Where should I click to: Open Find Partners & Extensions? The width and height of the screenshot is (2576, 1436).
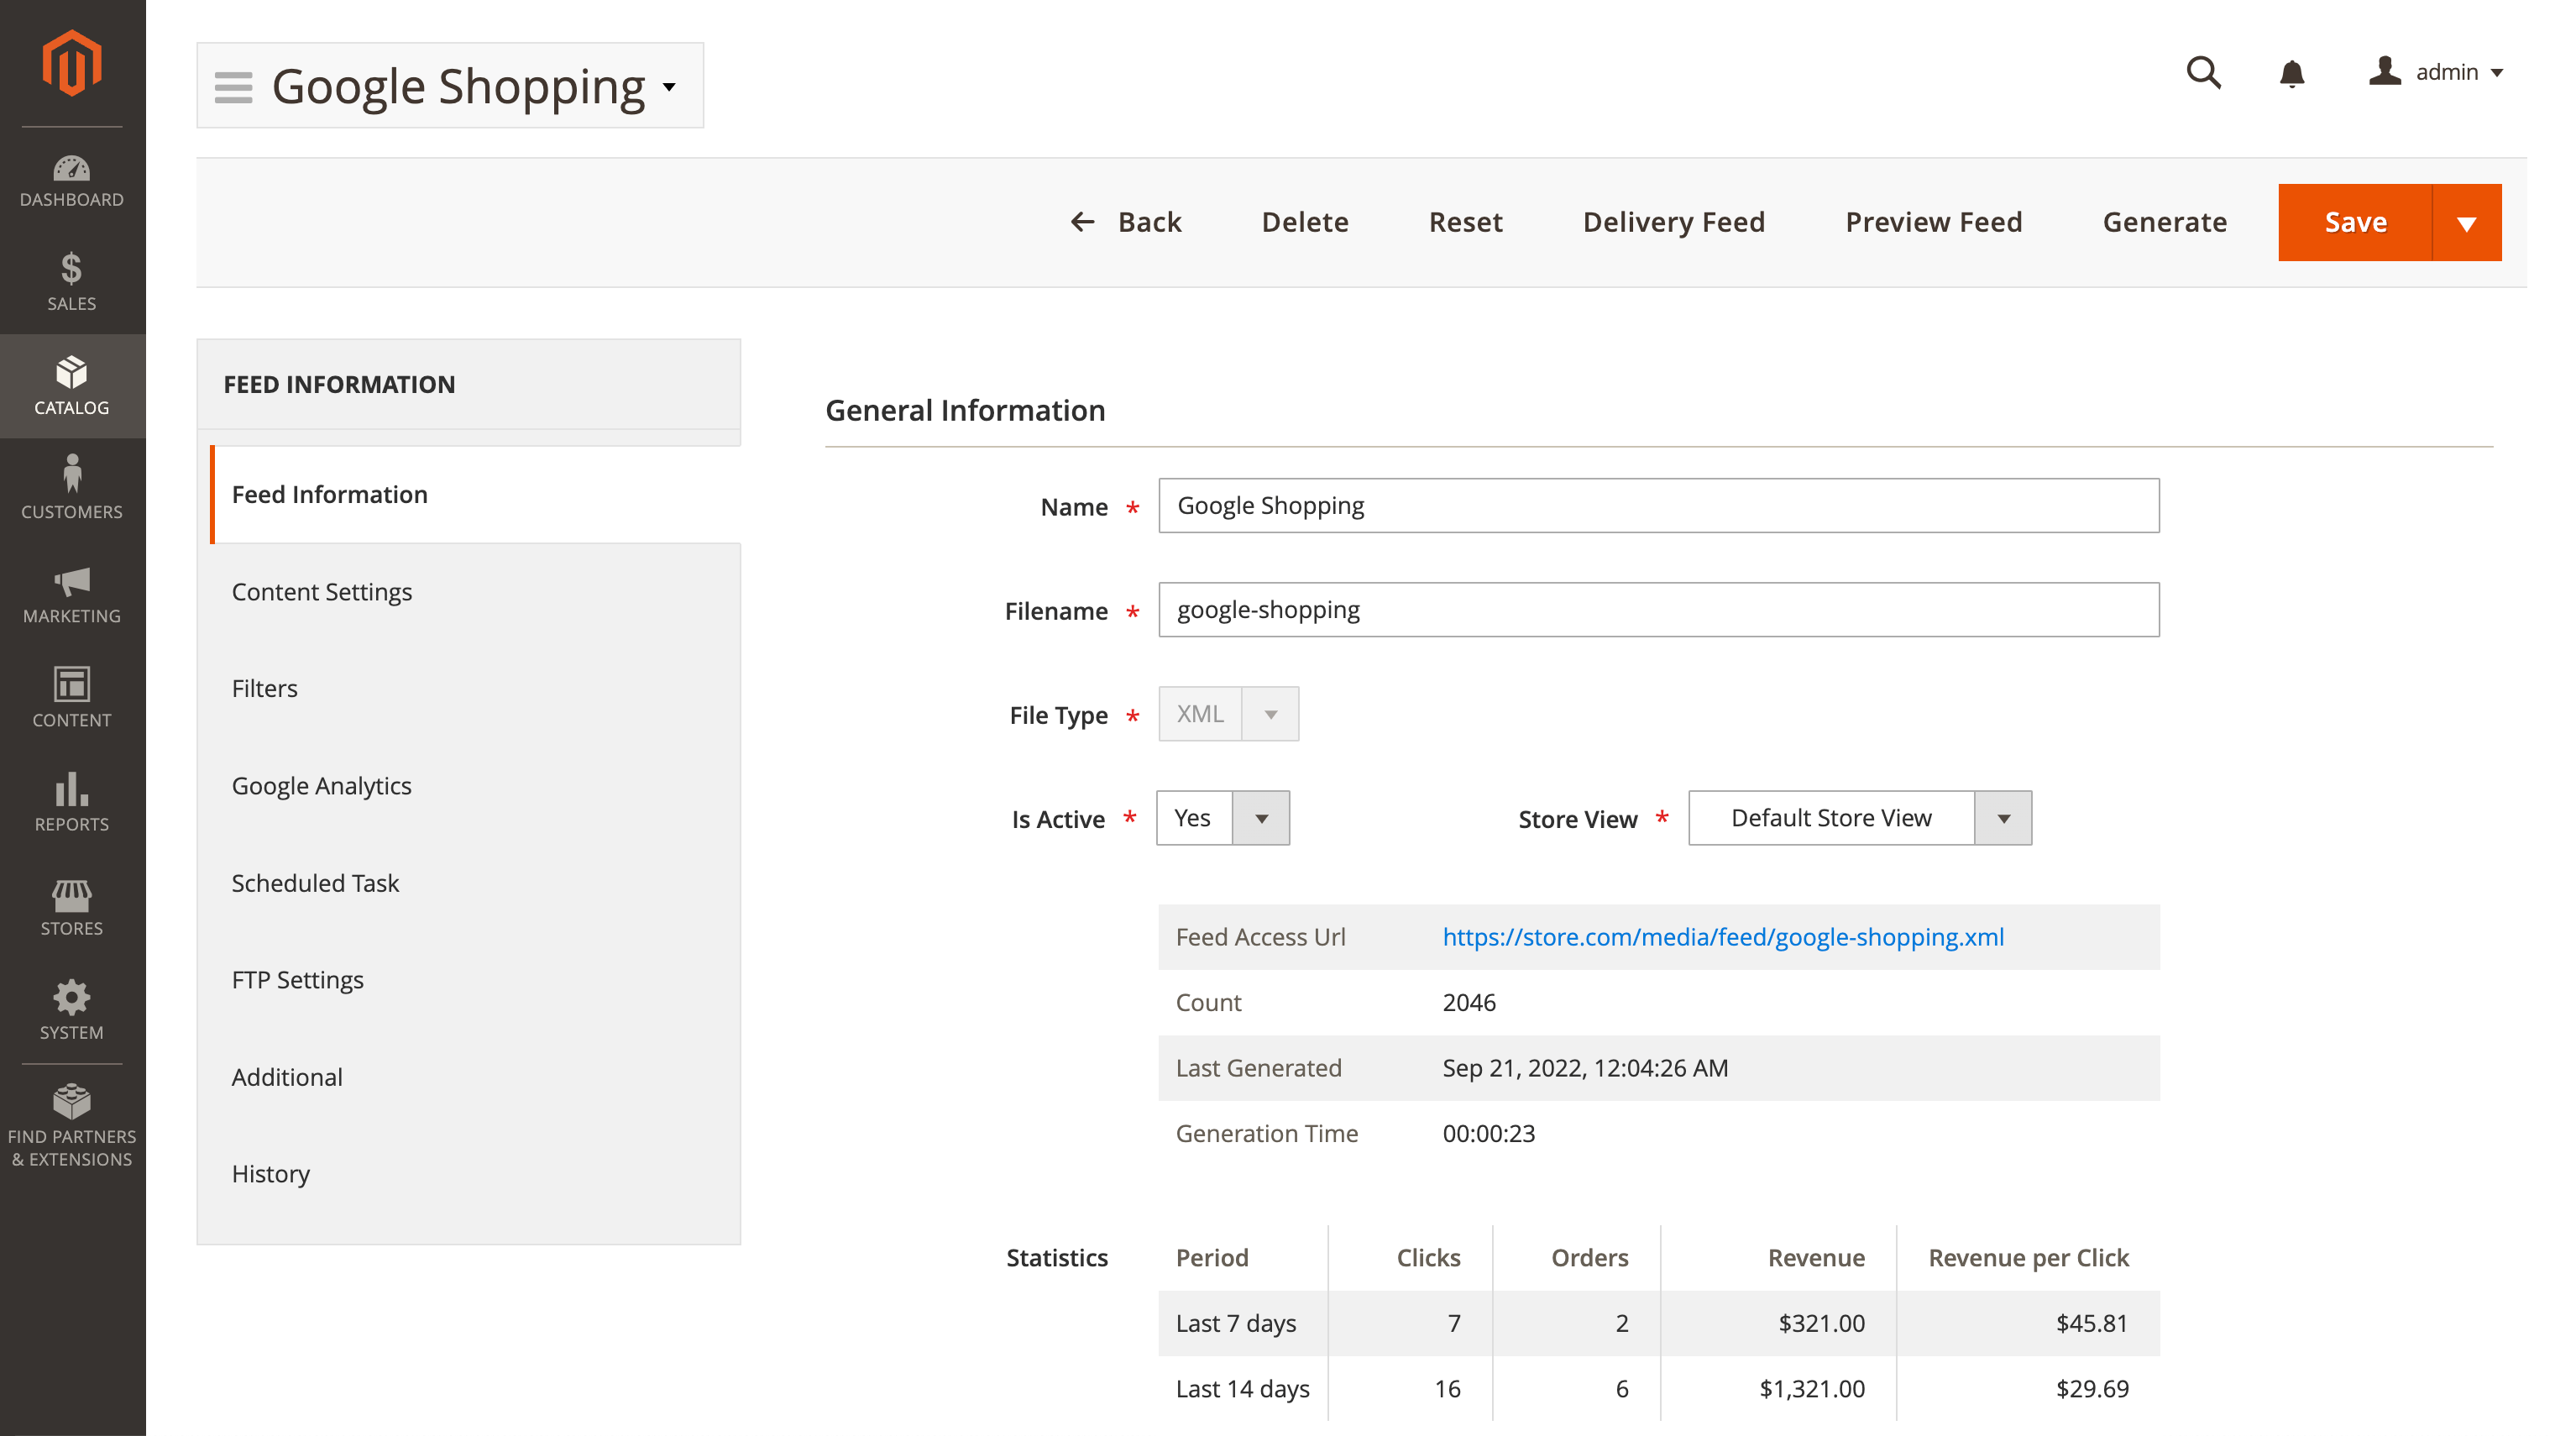(72, 1127)
